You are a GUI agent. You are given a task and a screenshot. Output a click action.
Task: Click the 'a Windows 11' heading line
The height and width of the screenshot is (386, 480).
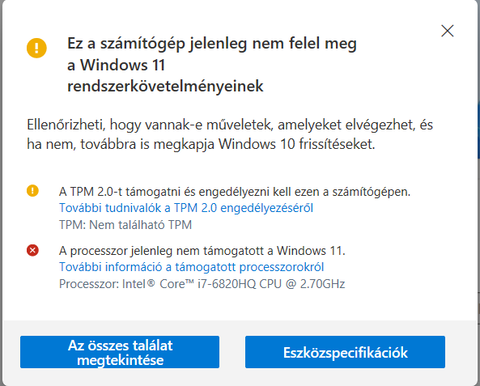pyautogui.click(x=116, y=65)
